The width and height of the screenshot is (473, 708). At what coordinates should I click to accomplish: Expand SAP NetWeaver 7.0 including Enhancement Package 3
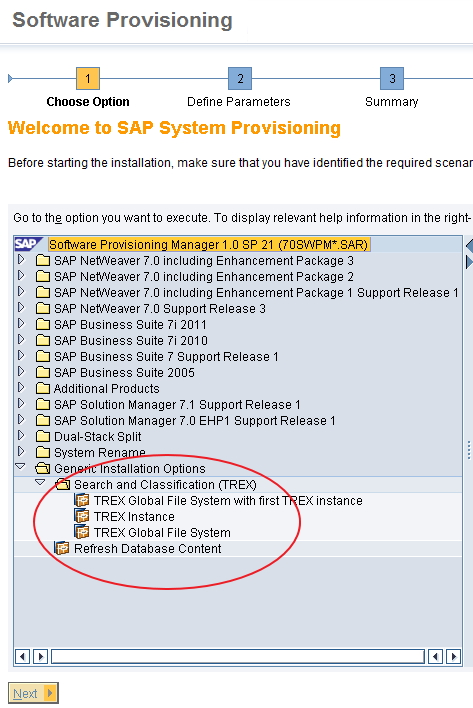[x=21, y=260]
